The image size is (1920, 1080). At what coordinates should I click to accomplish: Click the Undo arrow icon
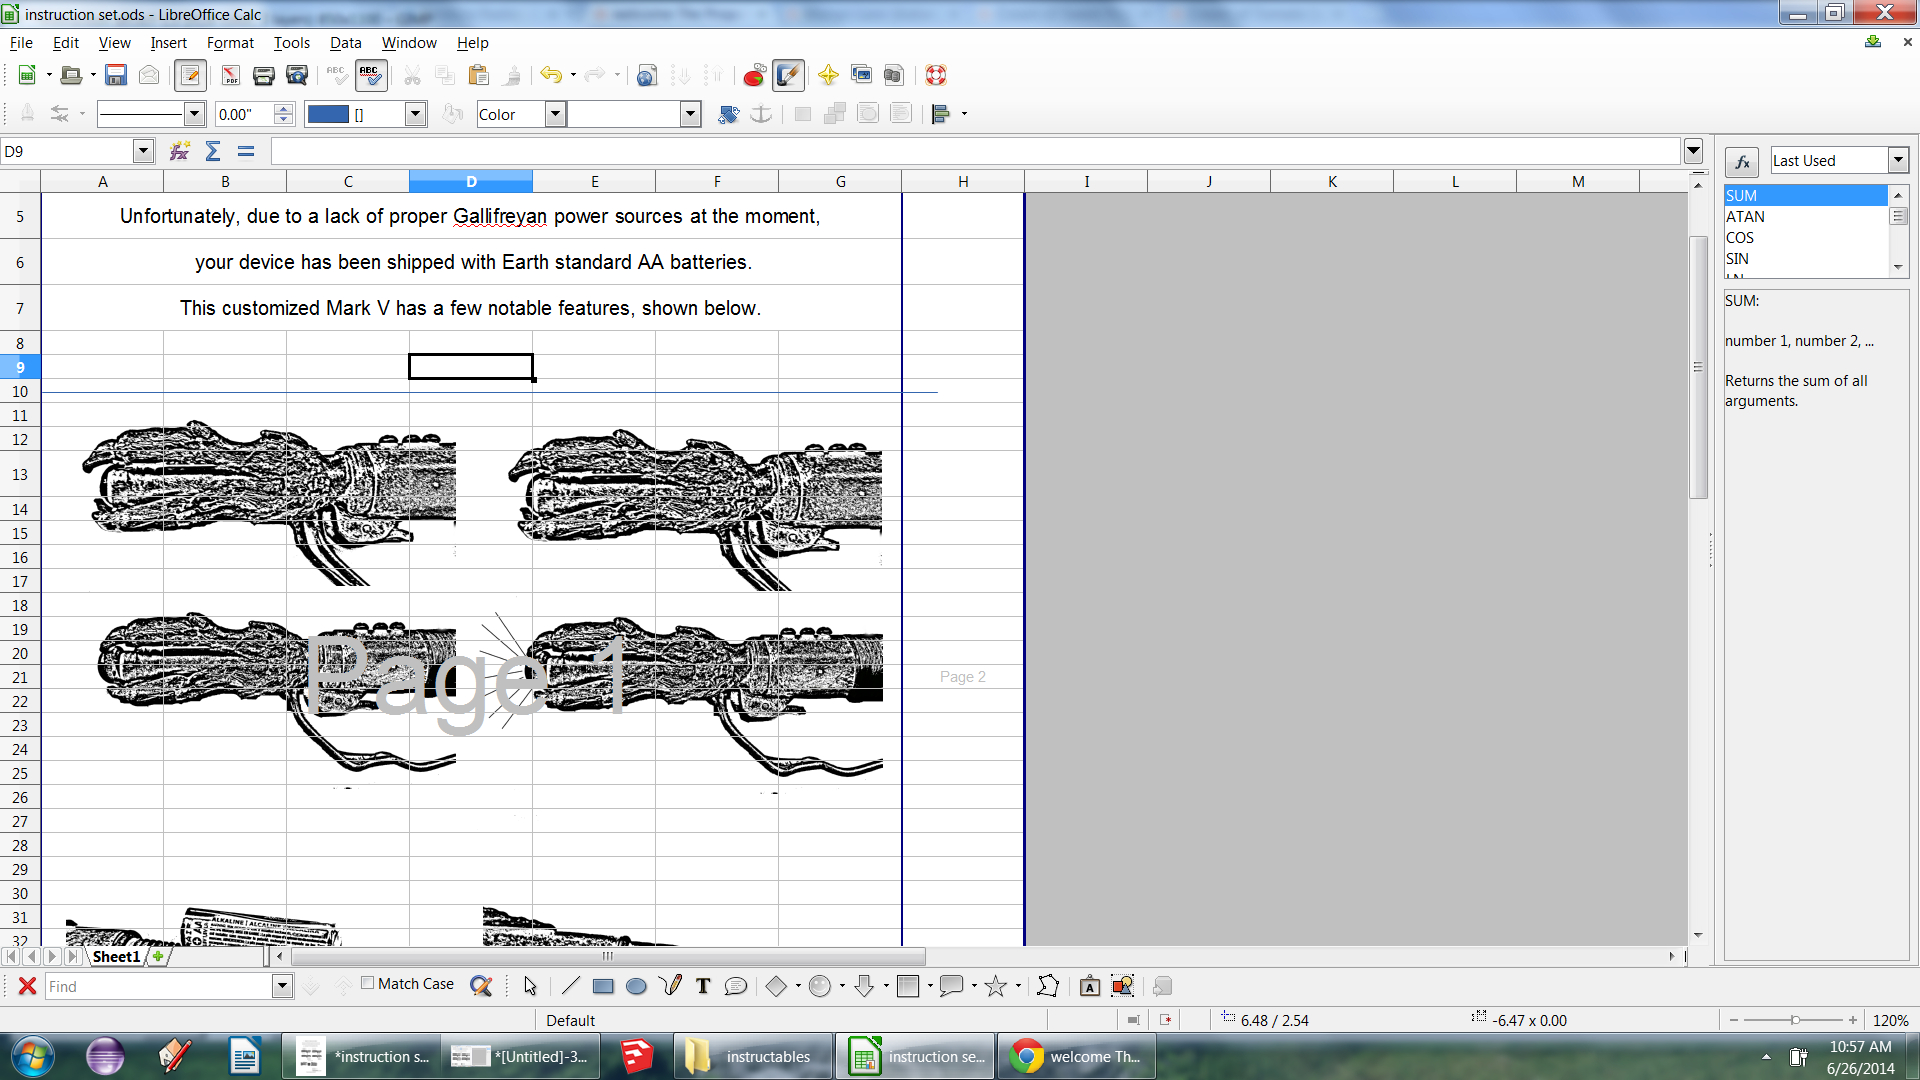(x=549, y=75)
